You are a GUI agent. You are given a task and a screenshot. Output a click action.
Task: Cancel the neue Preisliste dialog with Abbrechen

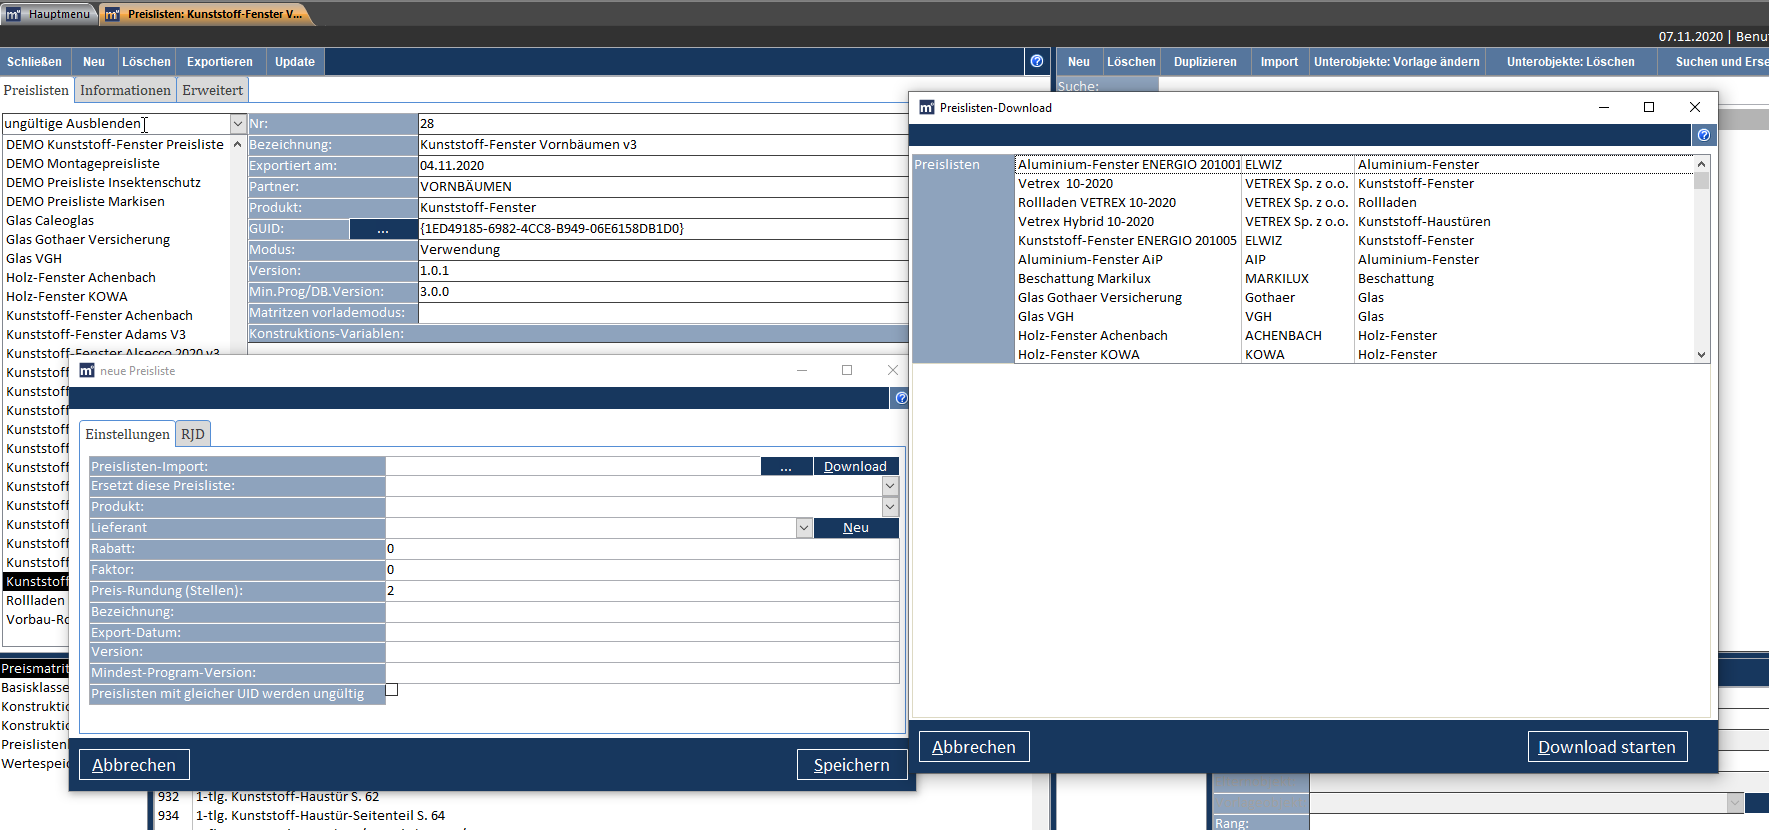click(x=134, y=765)
